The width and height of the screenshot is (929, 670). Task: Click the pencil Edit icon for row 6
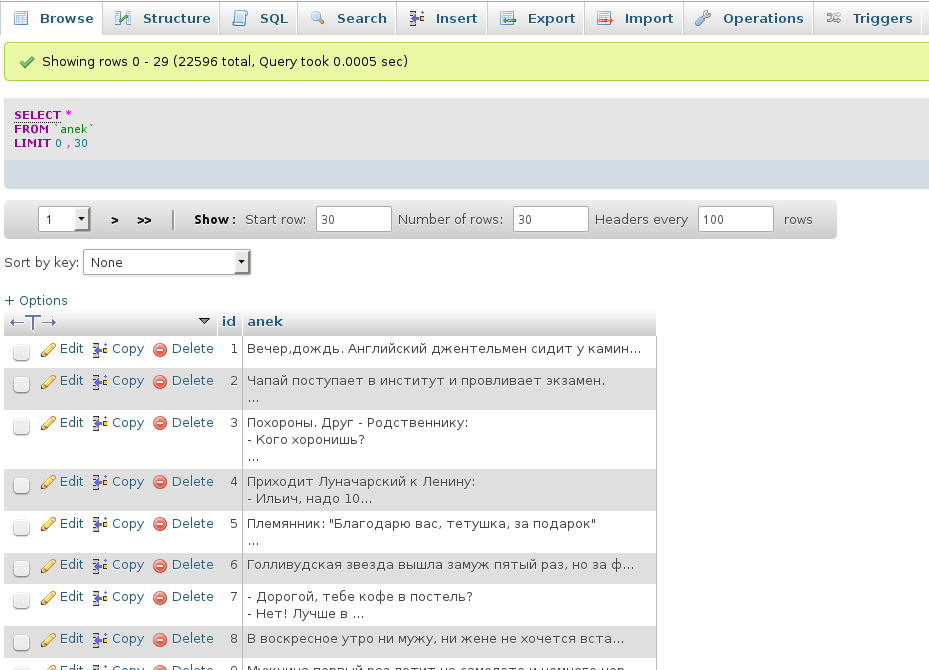point(48,566)
